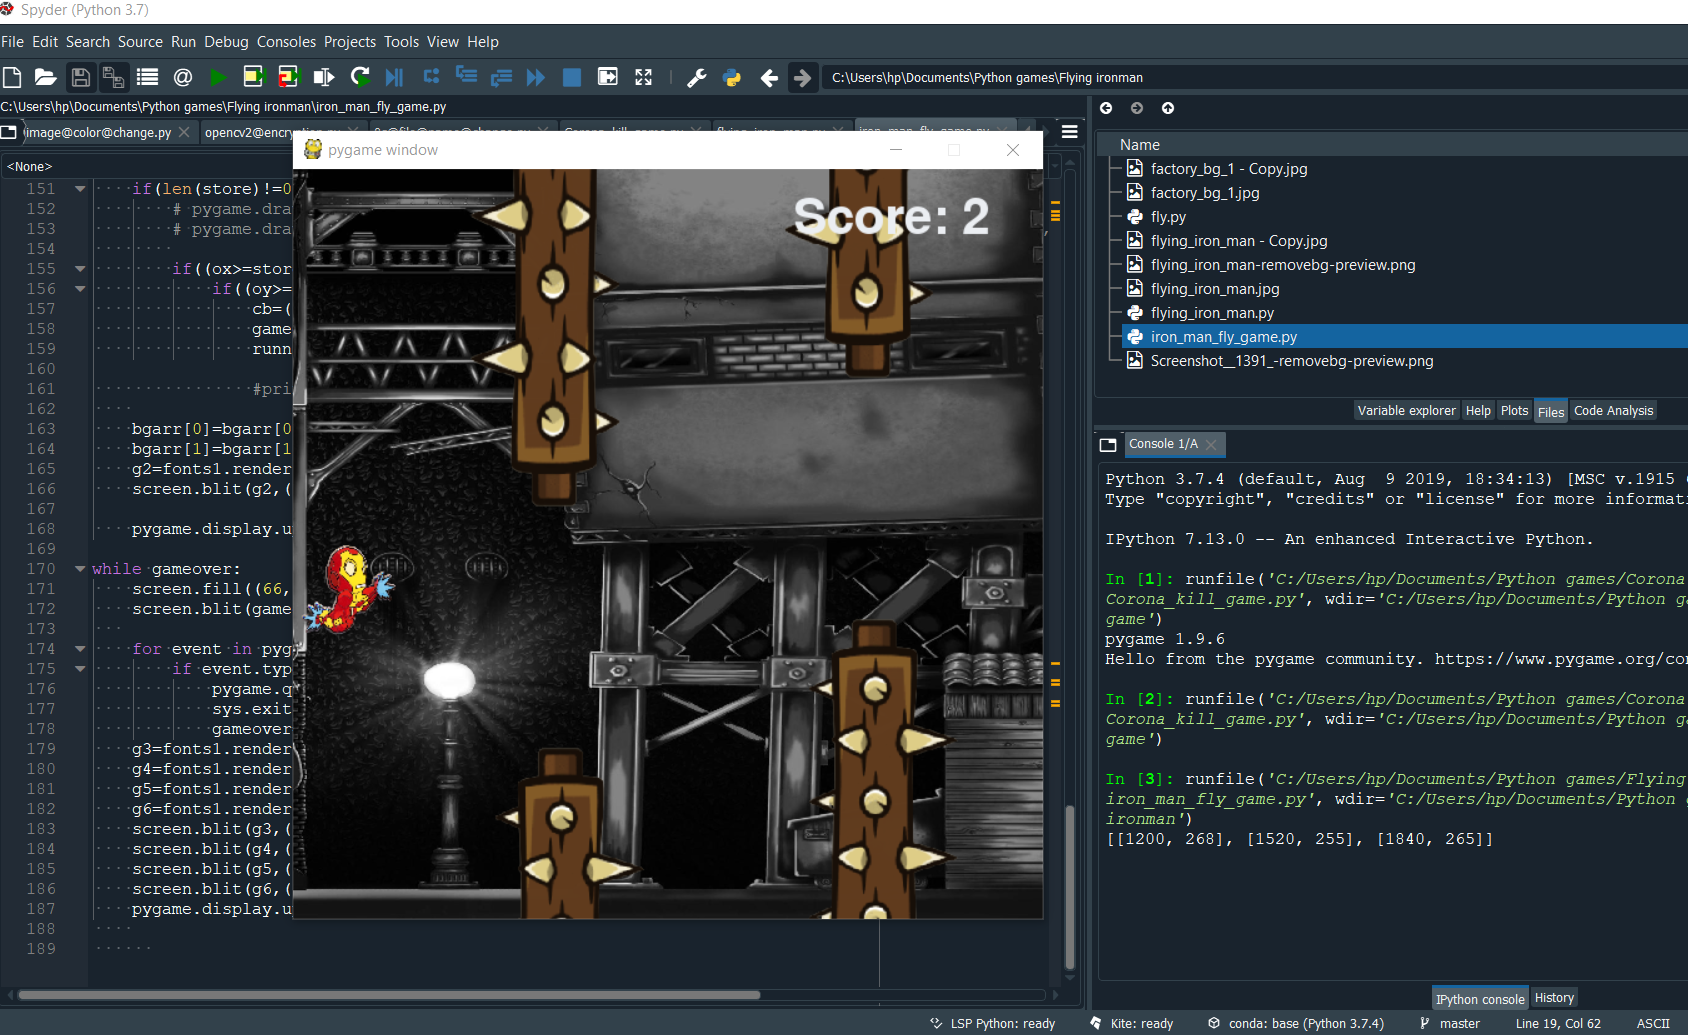This screenshot has width=1688, height=1035.
Task: Select flying_iron_man.jpg in file list
Action: coord(1215,289)
